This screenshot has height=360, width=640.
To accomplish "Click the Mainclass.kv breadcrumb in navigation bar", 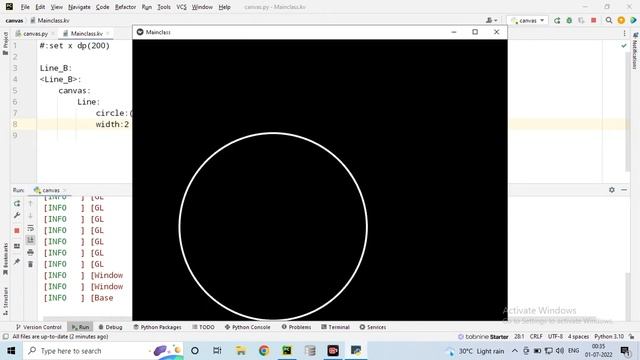I will 50,20.
